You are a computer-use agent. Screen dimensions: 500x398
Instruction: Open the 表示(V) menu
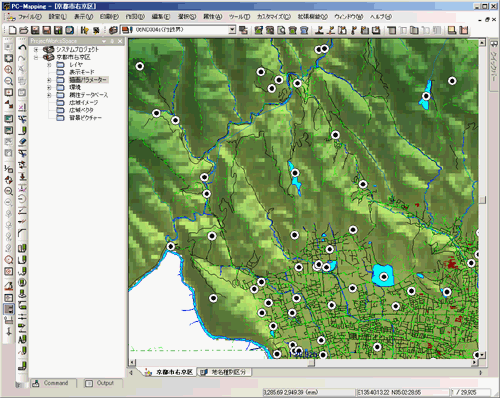coord(83,17)
